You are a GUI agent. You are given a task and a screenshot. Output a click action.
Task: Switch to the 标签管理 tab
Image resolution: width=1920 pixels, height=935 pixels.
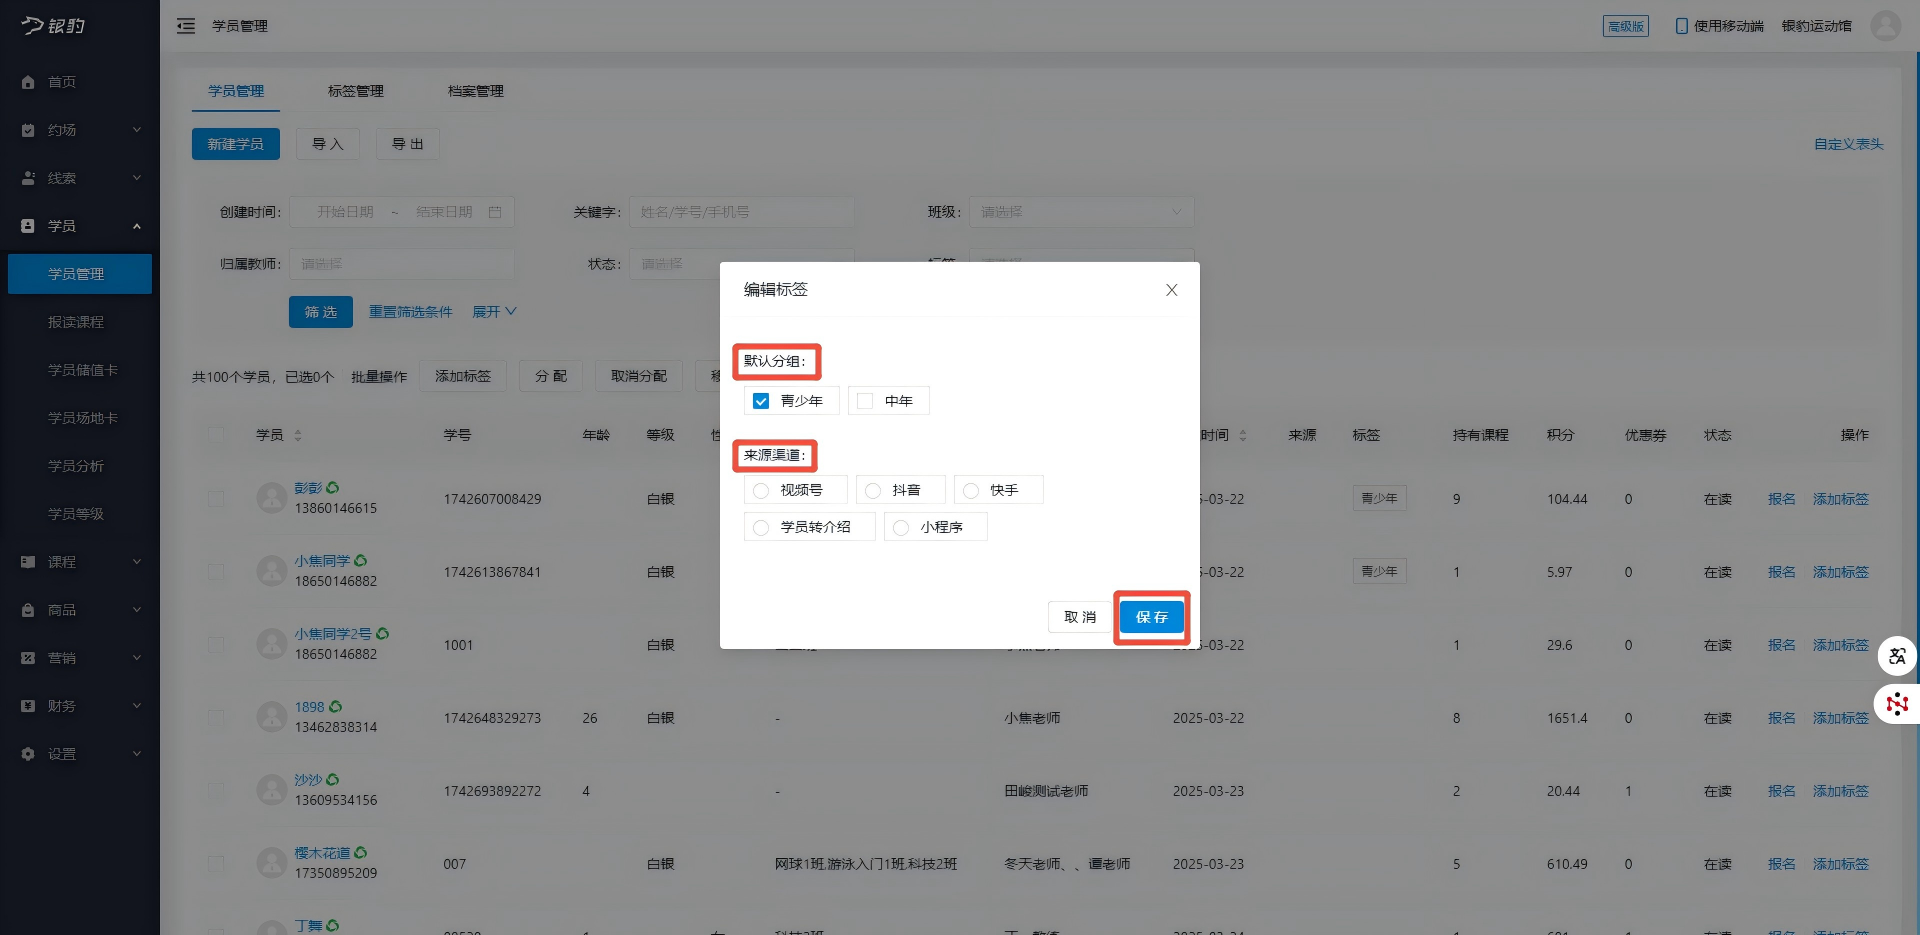(356, 91)
